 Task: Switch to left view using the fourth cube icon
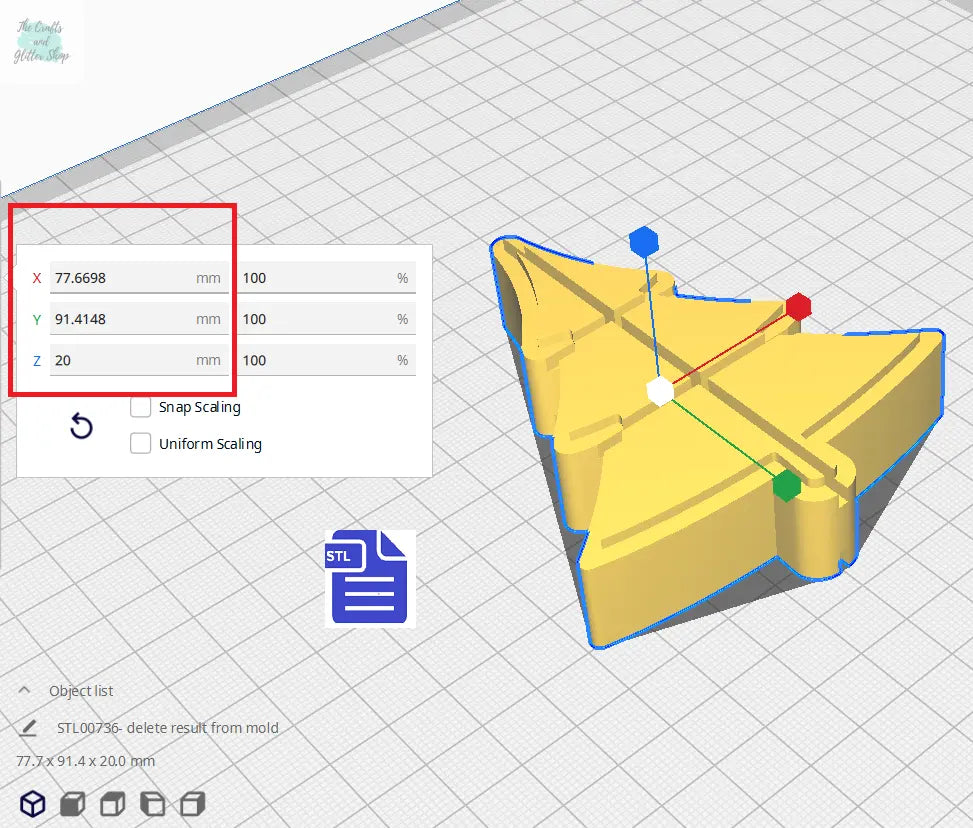pos(152,802)
